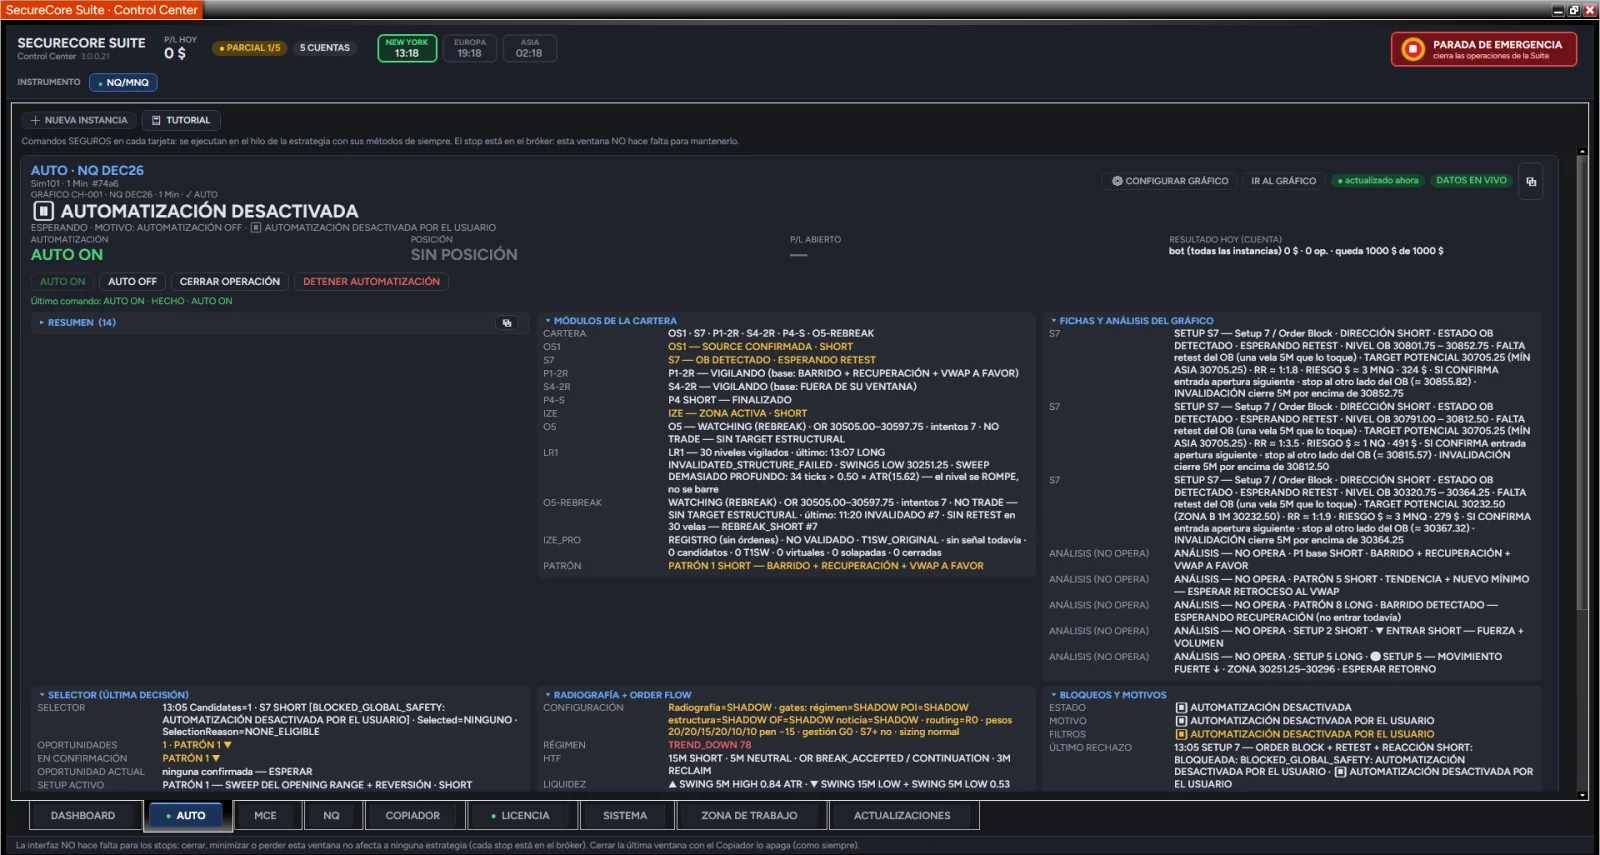Click the AUTO · NQ DEC26 title
The width and height of the screenshot is (1600, 855).
click(87, 171)
